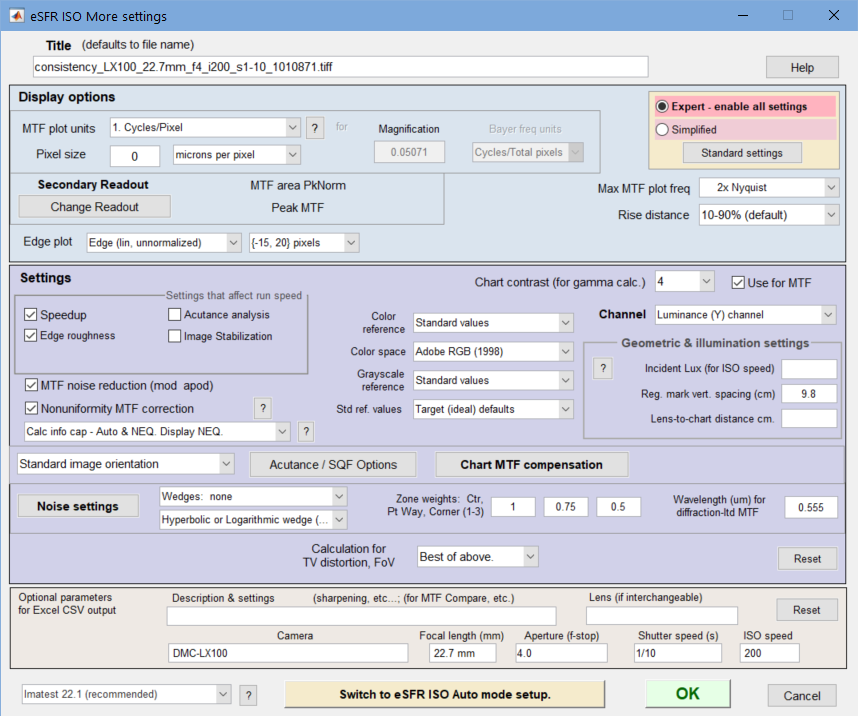Click the Cancel button
Image resolution: width=858 pixels, height=716 pixels.
[802, 696]
